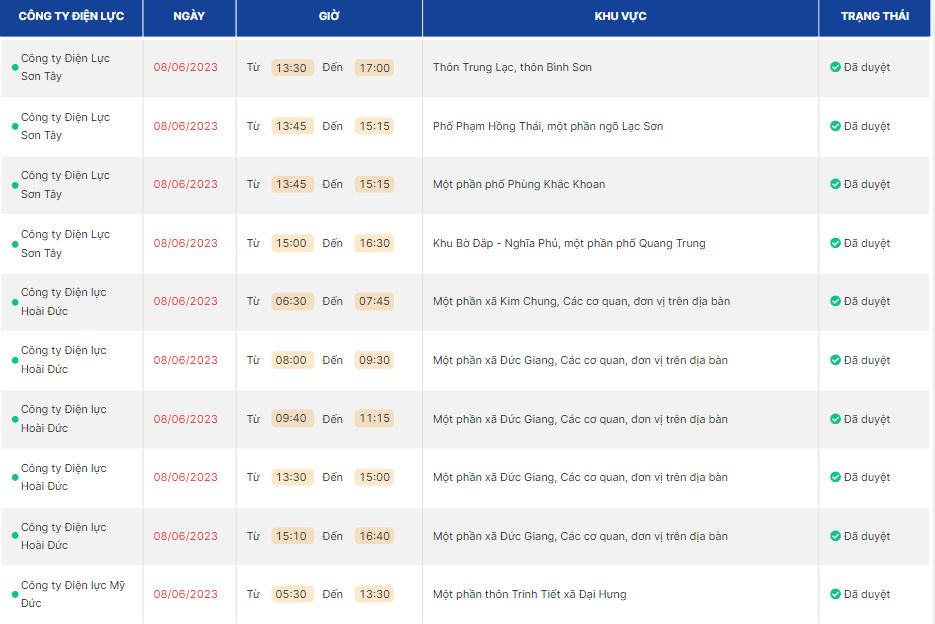This screenshot has width=935, height=624.
Task: Select the 13:30 start time in the Trung Lạc row
Action: pos(291,67)
